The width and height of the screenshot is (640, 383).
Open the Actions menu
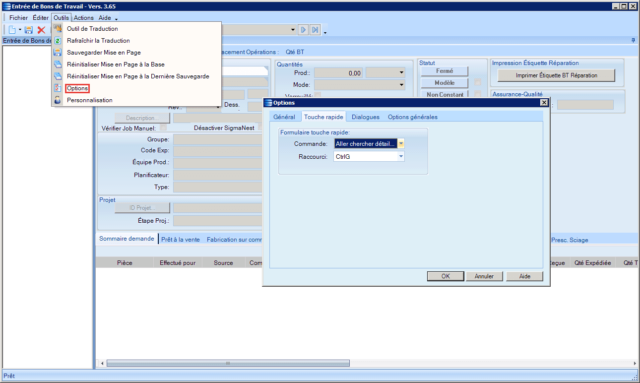pyautogui.click(x=84, y=18)
